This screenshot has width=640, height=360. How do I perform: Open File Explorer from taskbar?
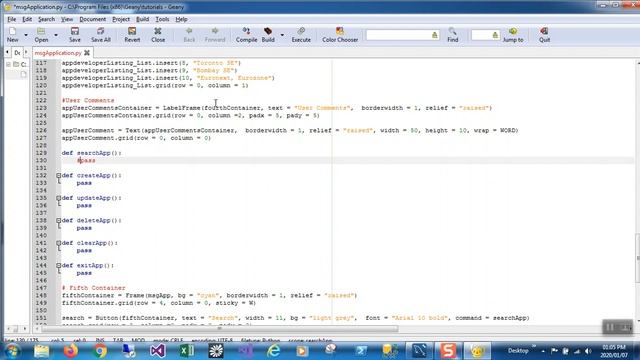click(42, 351)
